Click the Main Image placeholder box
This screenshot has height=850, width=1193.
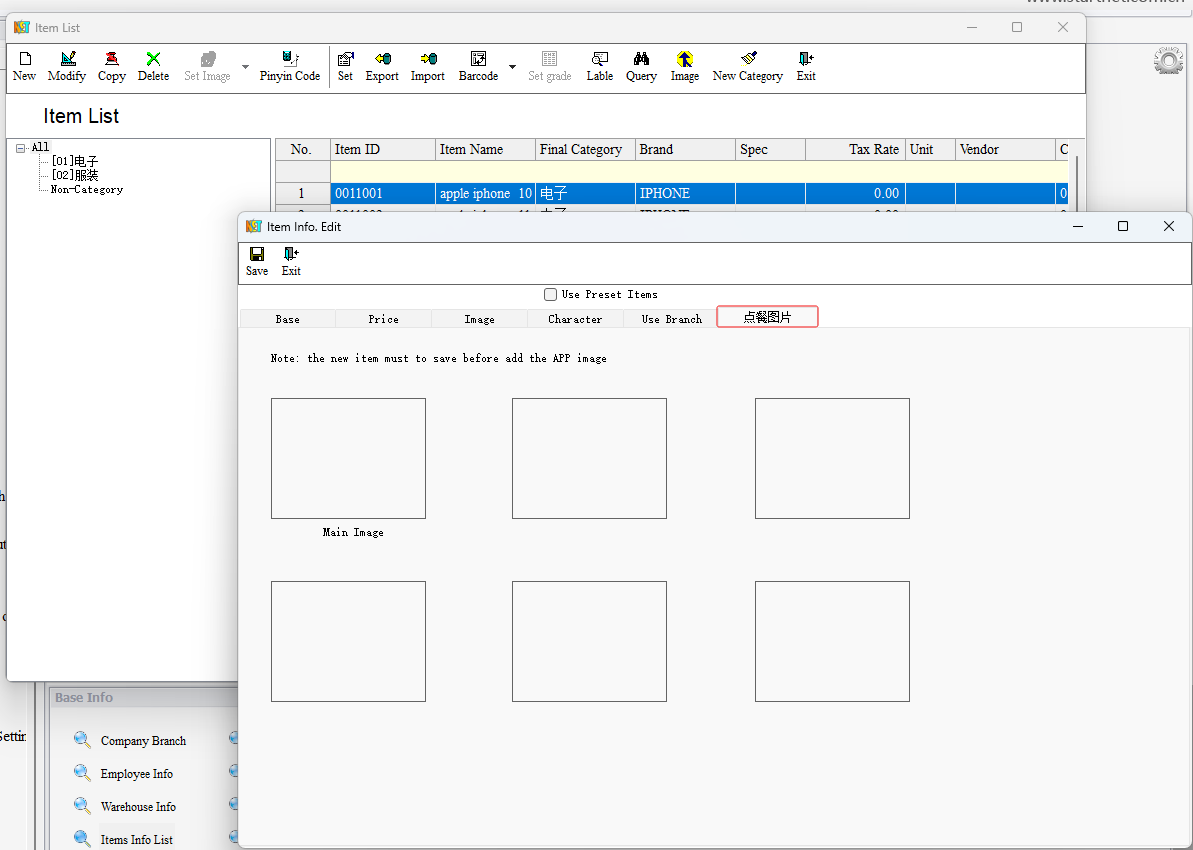pos(348,458)
